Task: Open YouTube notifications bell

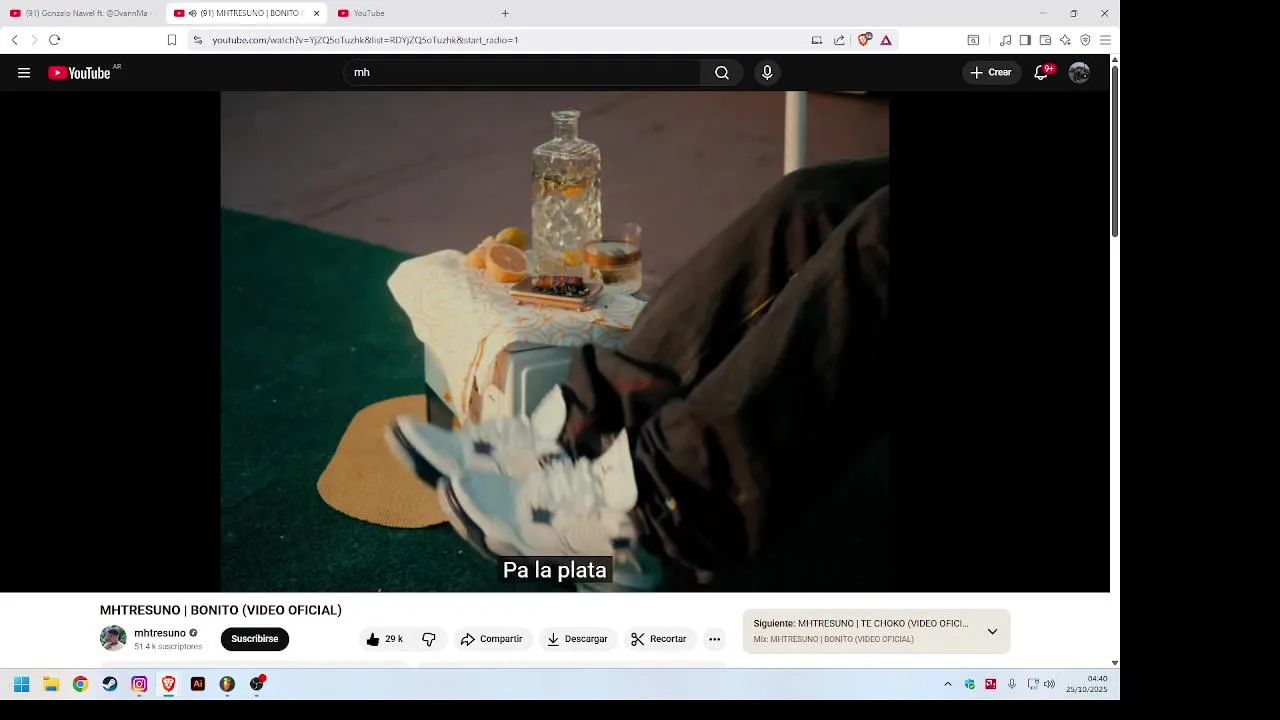Action: click(1041, 73)
